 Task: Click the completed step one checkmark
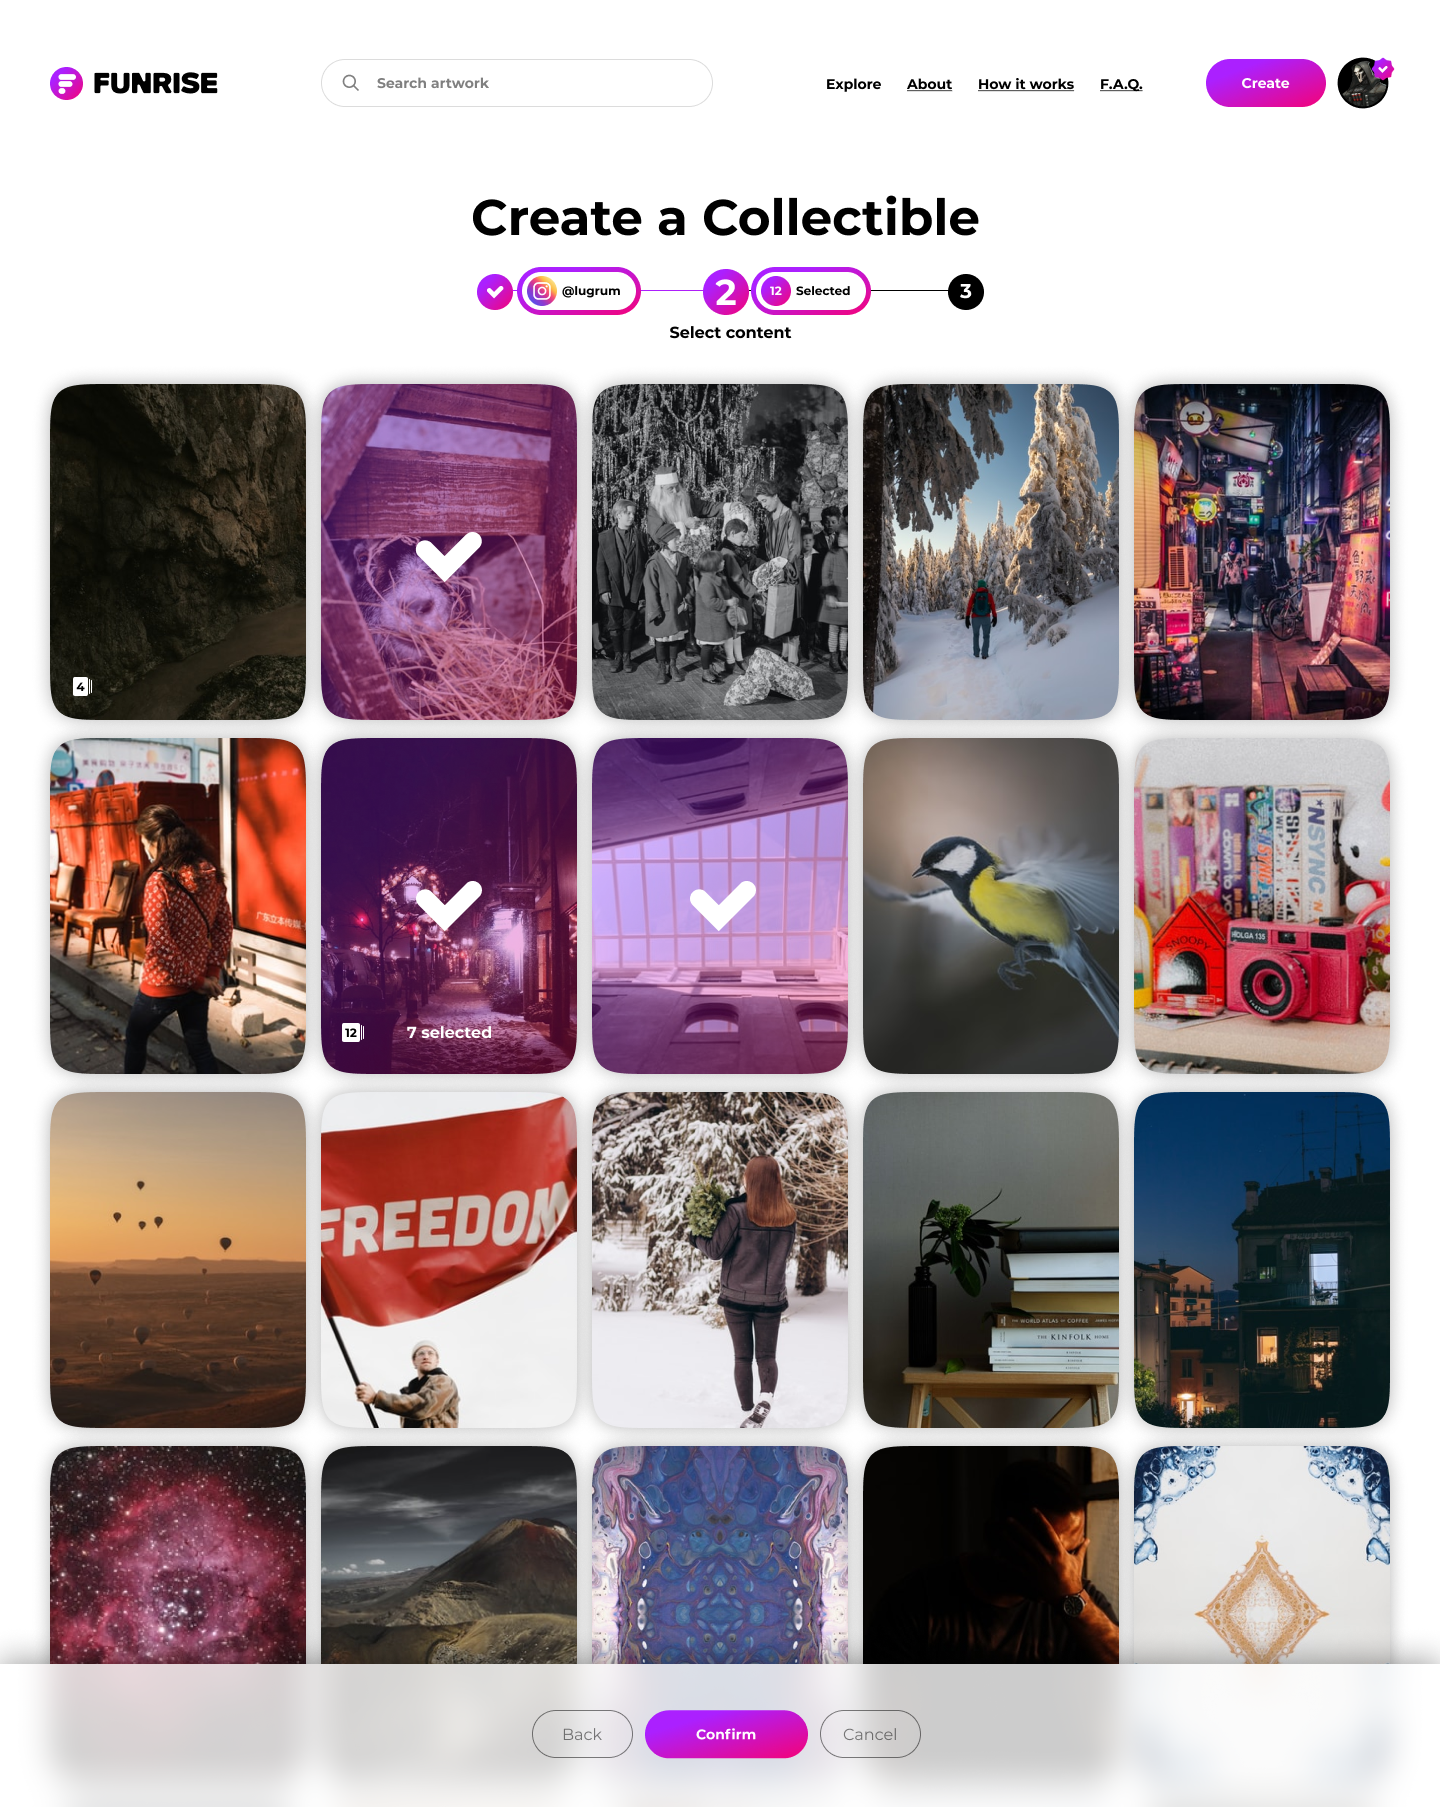pos(495,292)
